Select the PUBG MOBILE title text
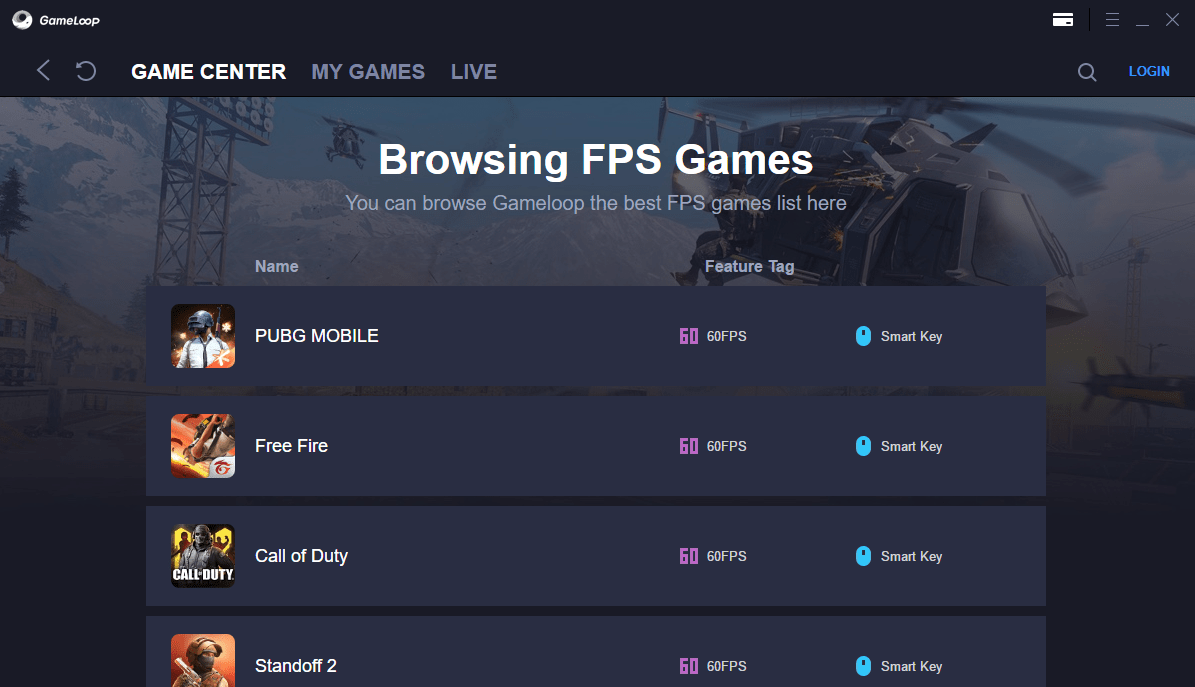The image size is (1195, 687). pos(316,336)
